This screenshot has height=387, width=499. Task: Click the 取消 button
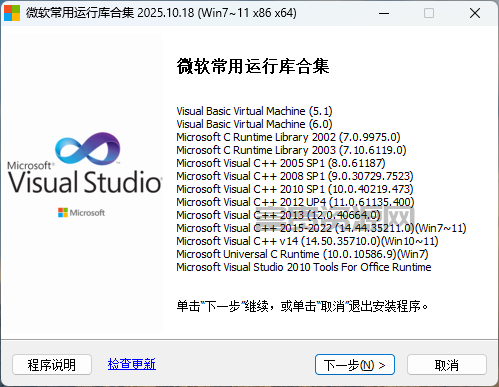click(x=447, y=365)
